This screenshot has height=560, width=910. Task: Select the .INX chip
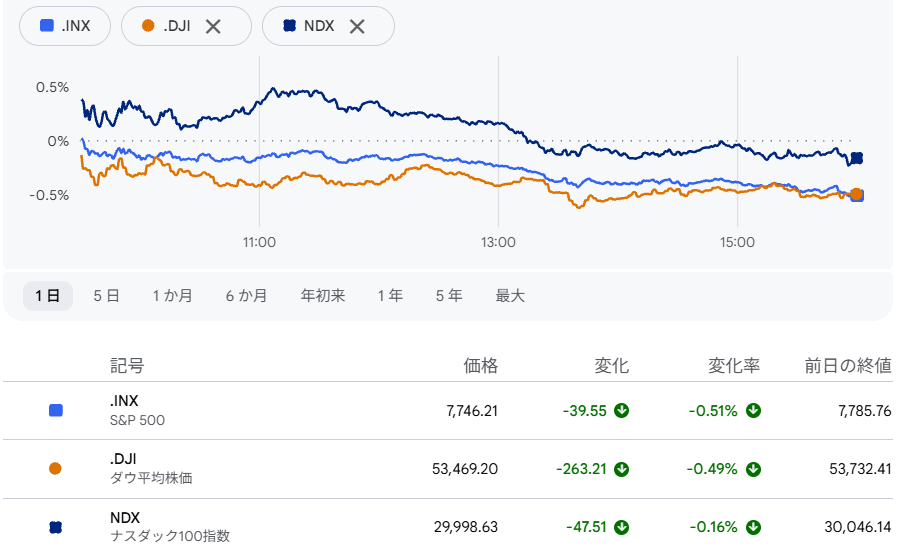pyautogui.click(x=65, y=26)
